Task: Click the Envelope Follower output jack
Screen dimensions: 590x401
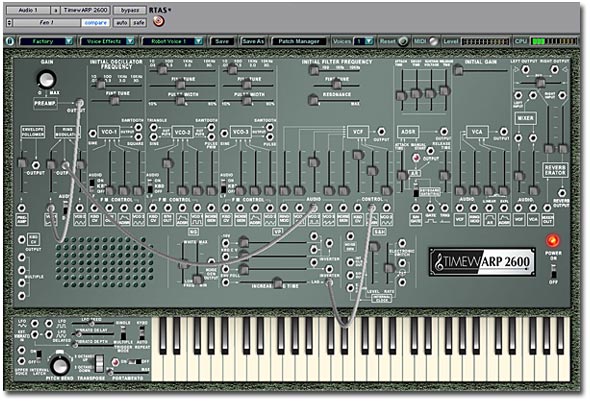Action: 36,165
